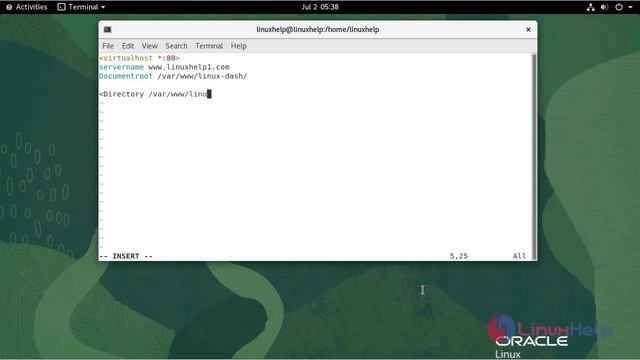Viewport: 640px width, 360px height.
Task: Click on 'servername' keyword
Action: point(121,67)
